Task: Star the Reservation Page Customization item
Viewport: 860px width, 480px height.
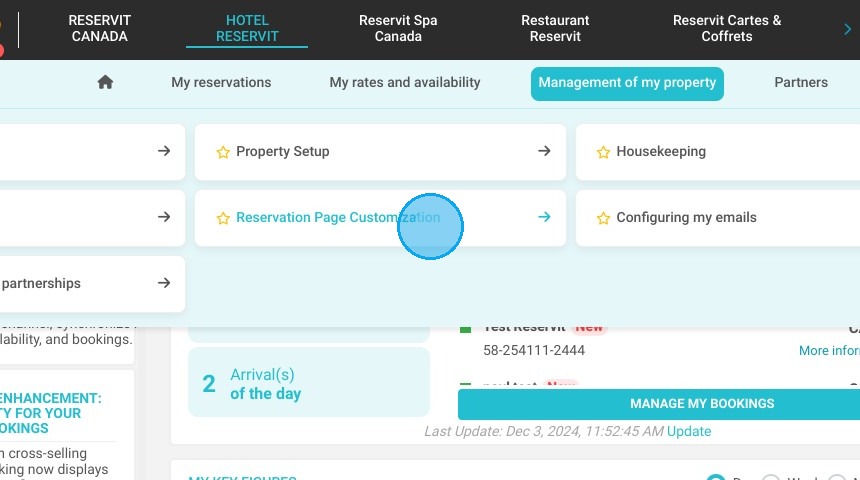Action: (x=223, y=218)
